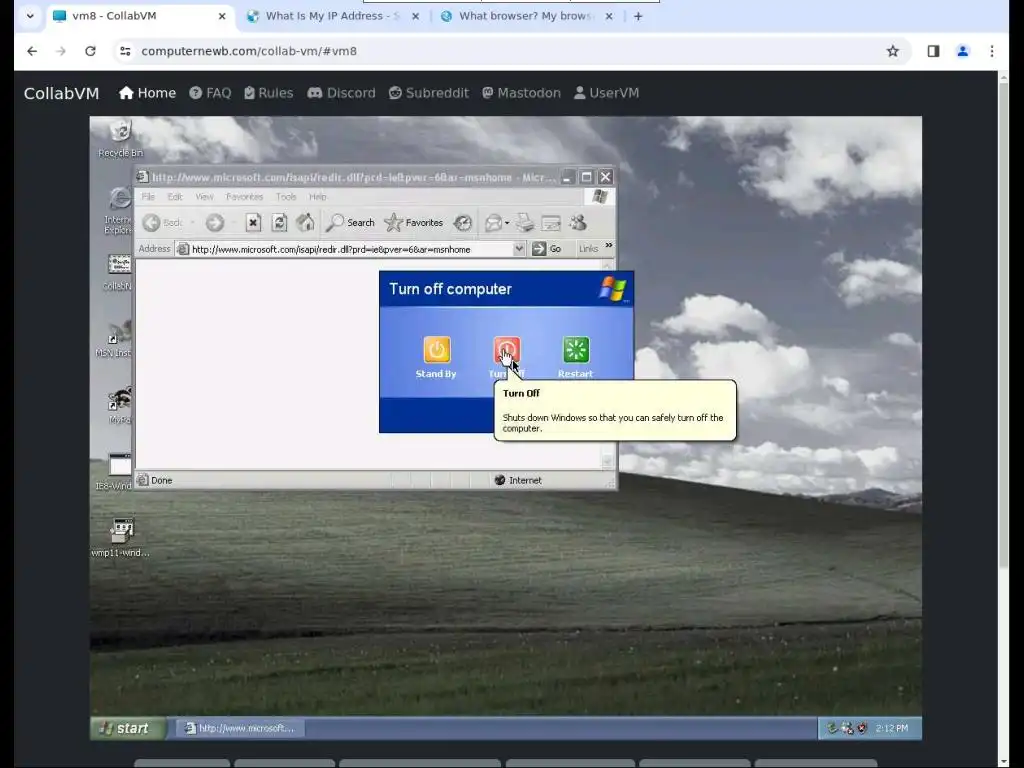Click the Refresh icon in IE toolbar

click(280, 223)
